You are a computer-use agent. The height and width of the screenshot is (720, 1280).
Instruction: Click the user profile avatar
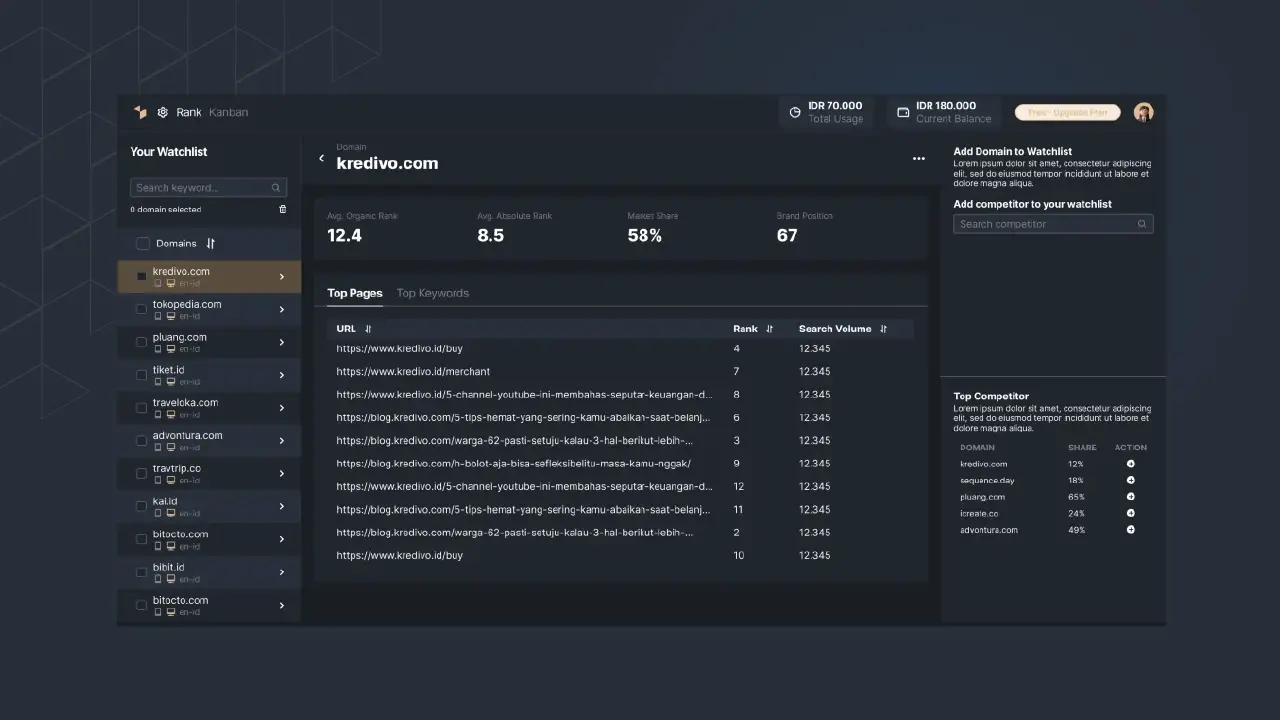click(x=1143, y=112)
